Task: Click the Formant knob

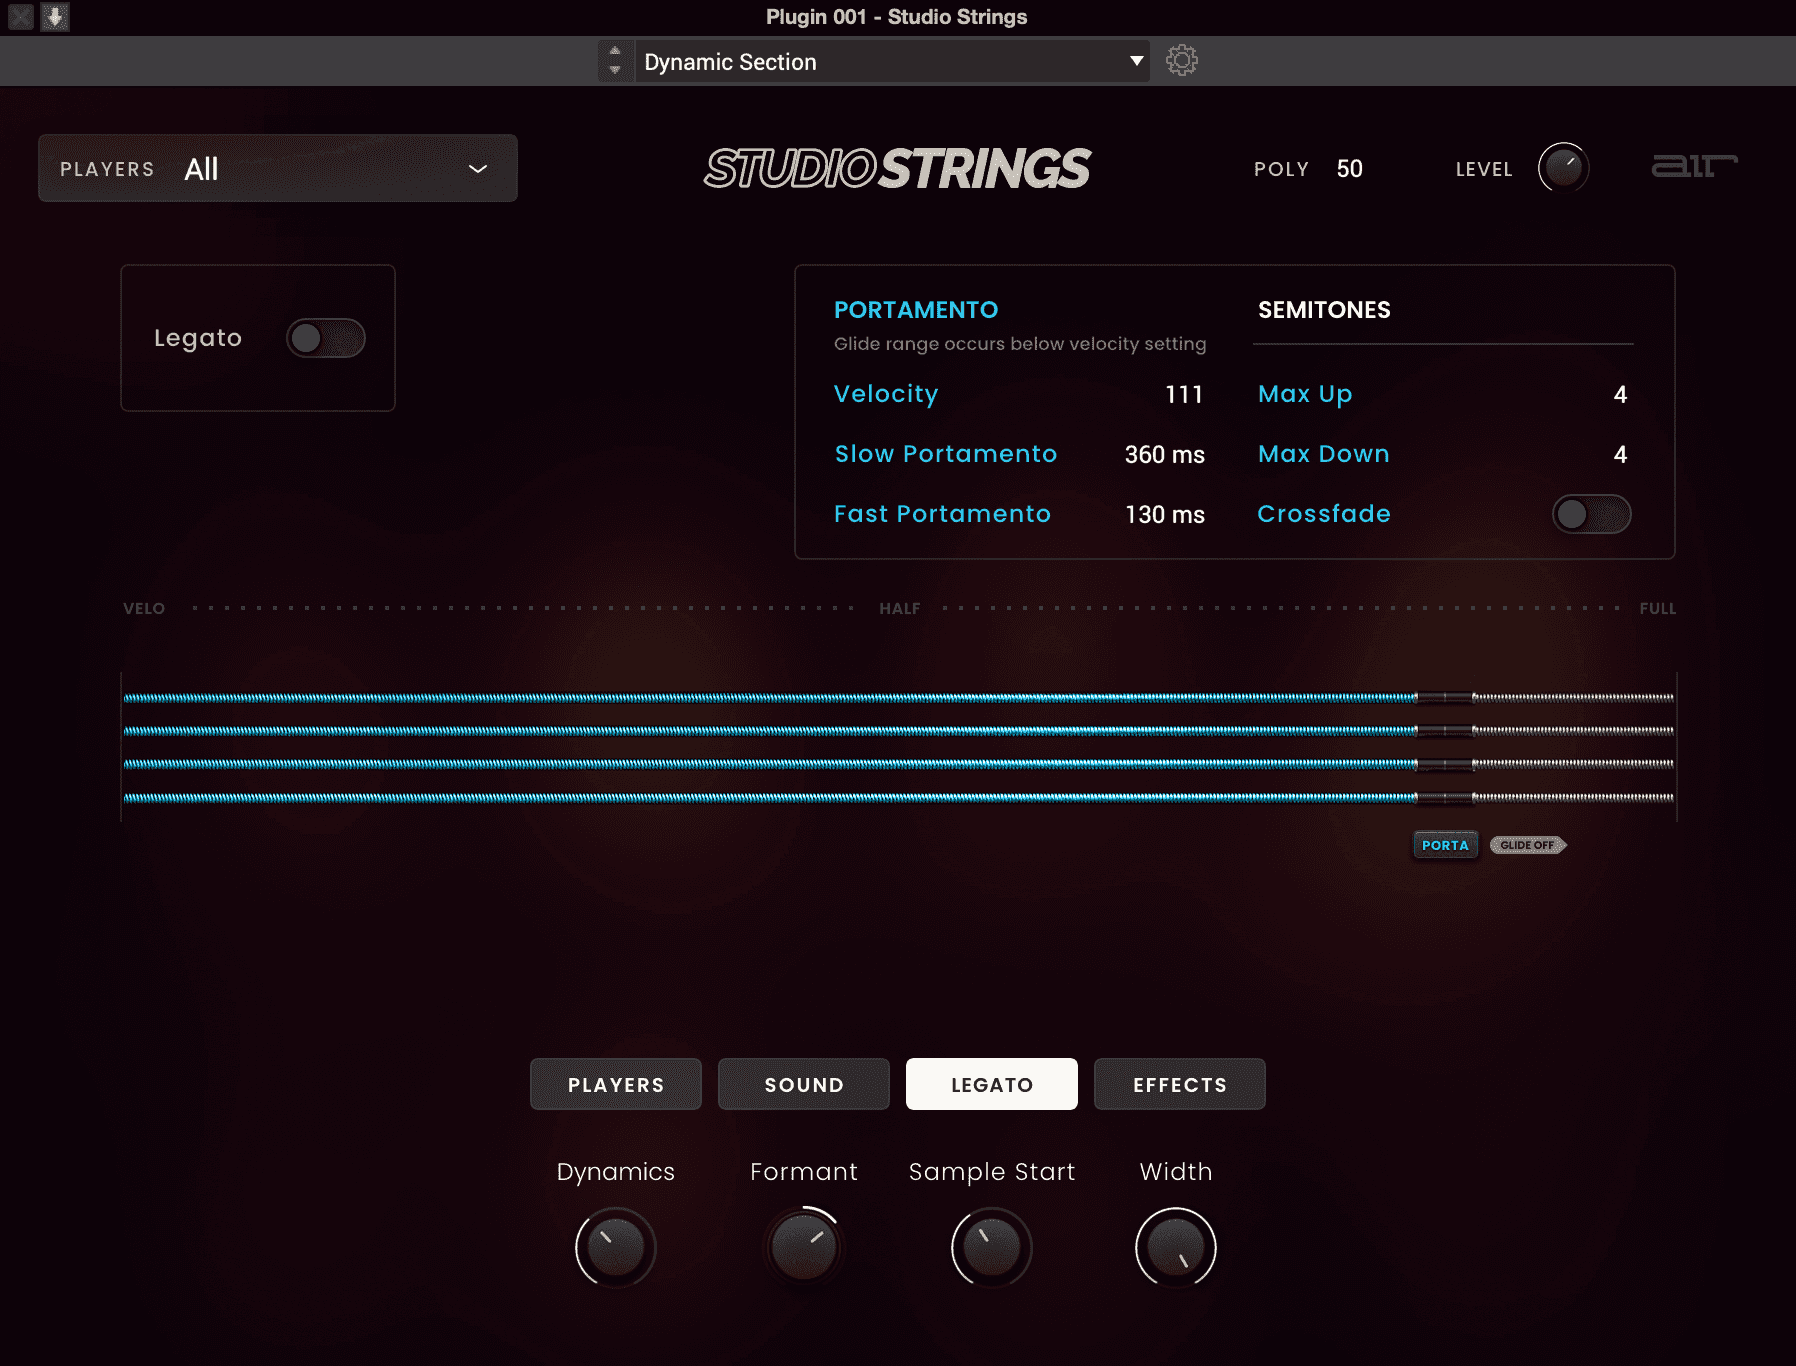Action: tap(803, 1247)
